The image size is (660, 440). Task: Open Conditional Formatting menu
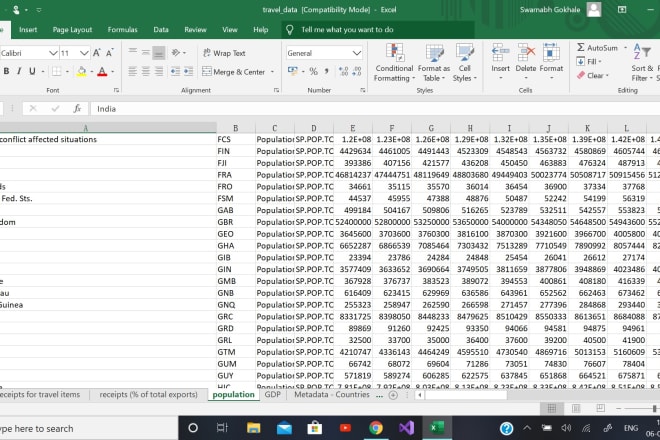[x=394, y=62]
